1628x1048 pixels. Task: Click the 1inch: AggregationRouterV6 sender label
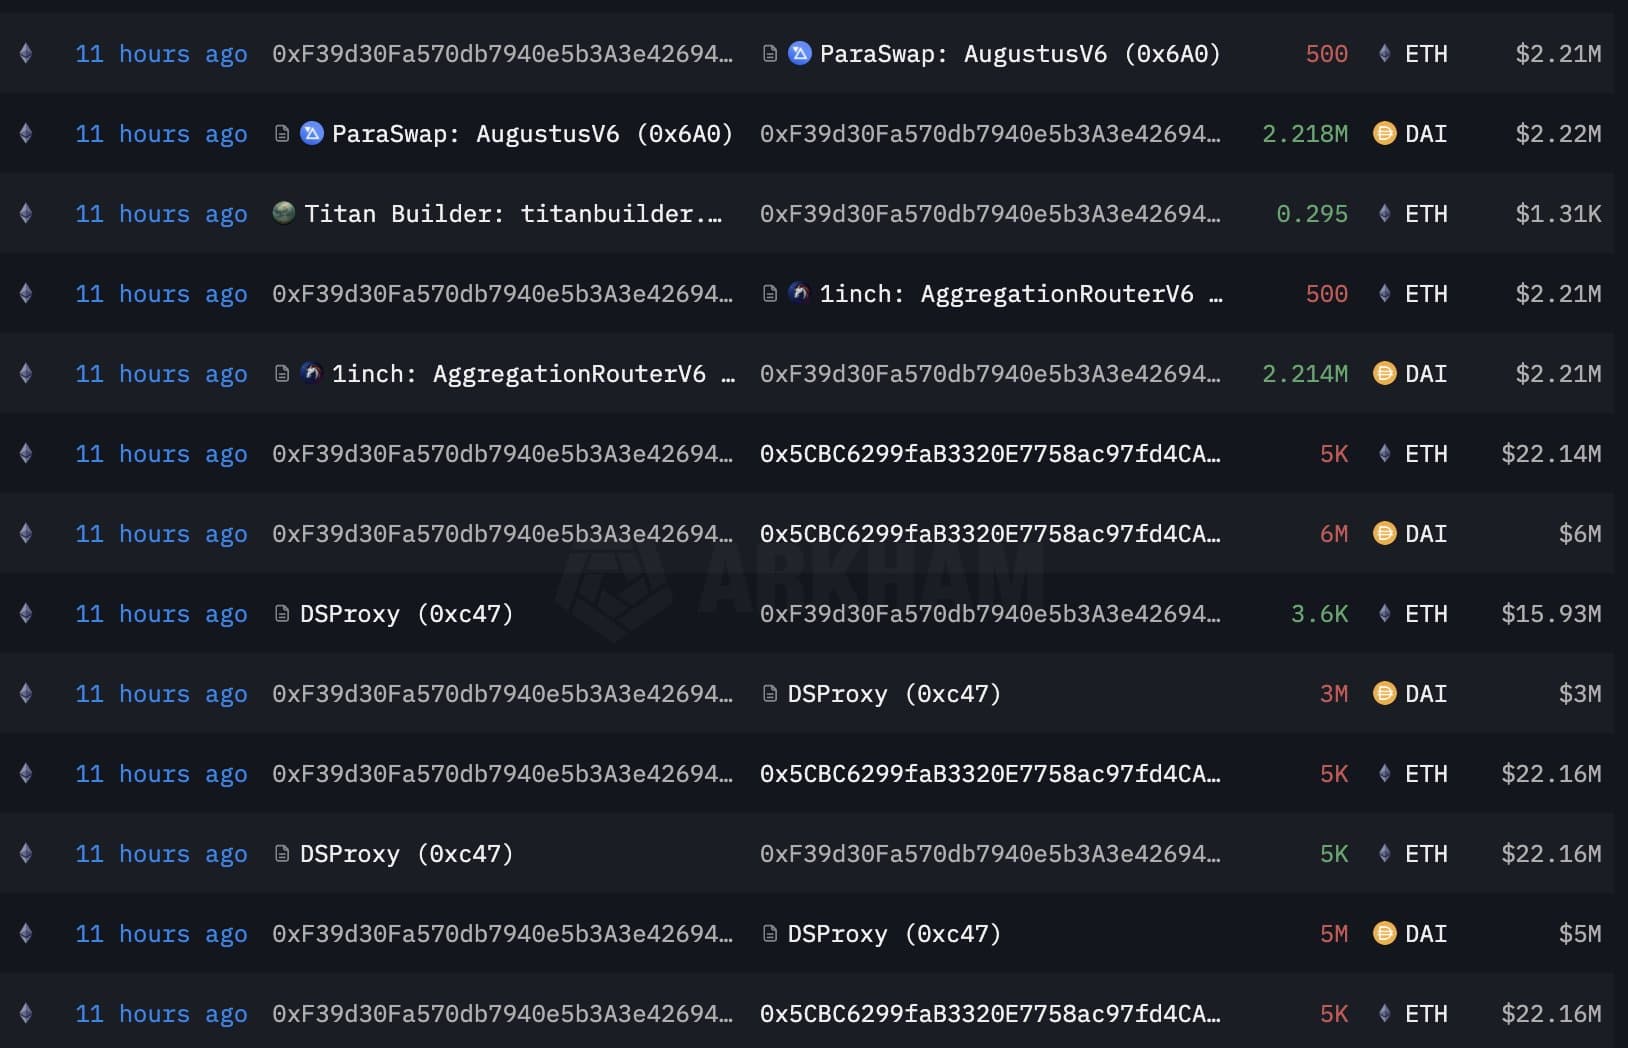[x=531, y=373]
